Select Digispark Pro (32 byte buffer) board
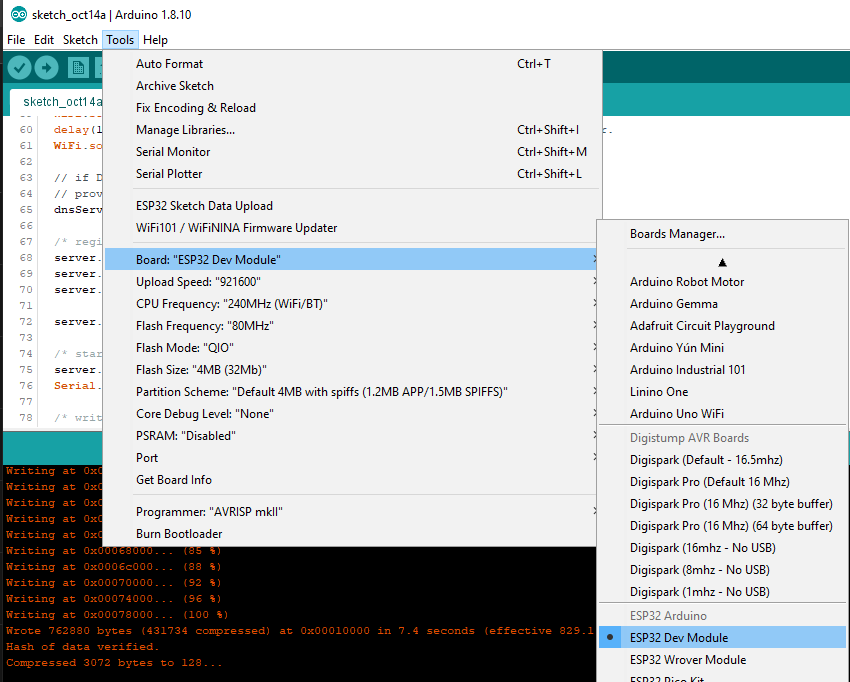The width and height of the screenshot is (850, 682). coord(722,504)
